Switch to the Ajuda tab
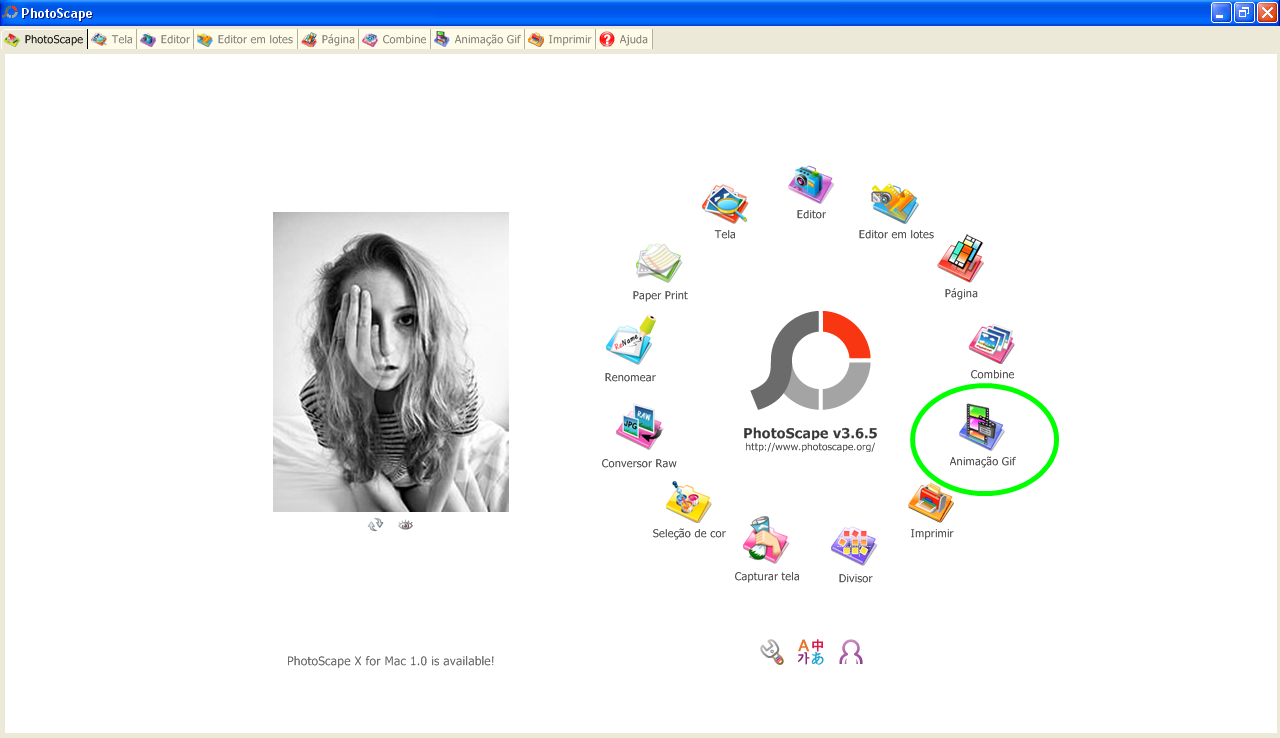Image resolution: width=1280 pixels, height=738 pixels. click(x=623, y=39)
